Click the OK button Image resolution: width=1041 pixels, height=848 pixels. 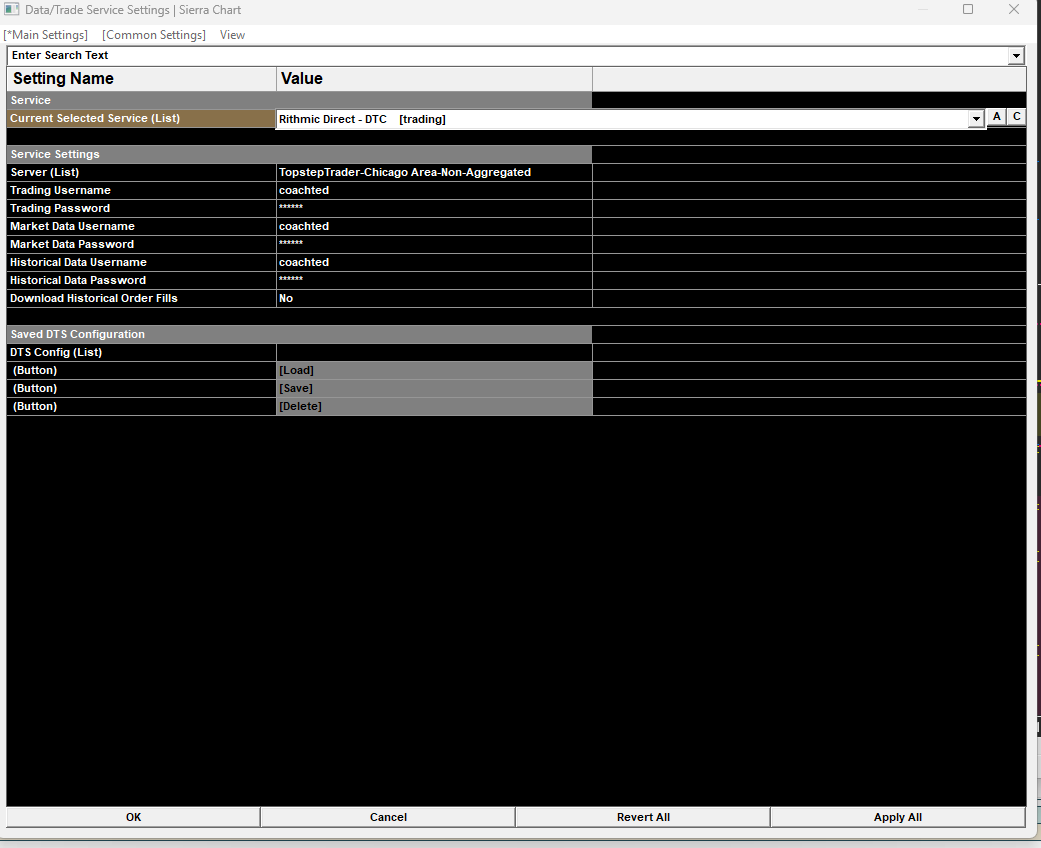point(133,817)
